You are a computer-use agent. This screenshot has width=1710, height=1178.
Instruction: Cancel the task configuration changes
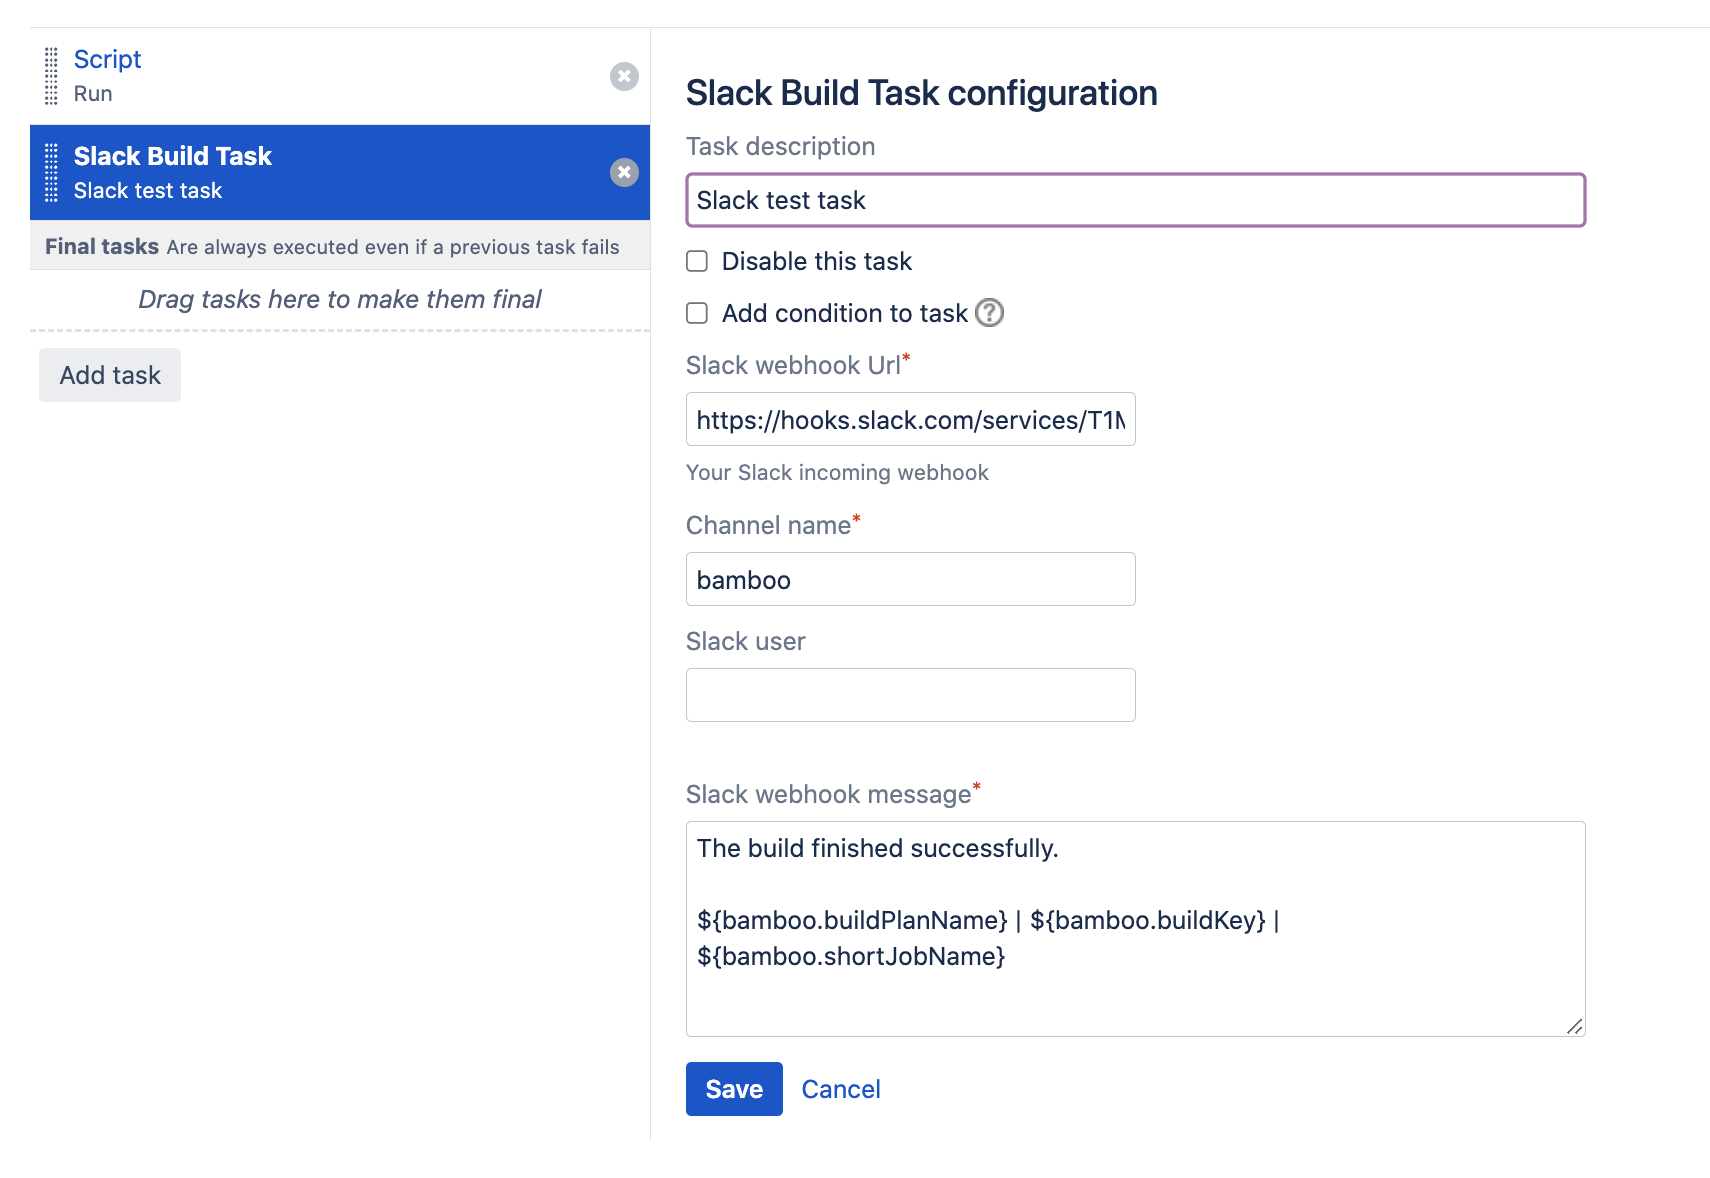click(x=841, y=1089)
